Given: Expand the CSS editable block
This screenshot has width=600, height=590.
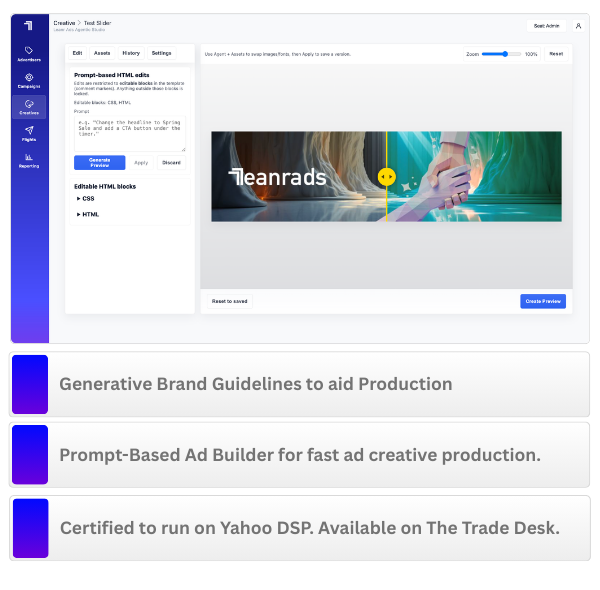Looking at the screenshot, I should [87, 198].
